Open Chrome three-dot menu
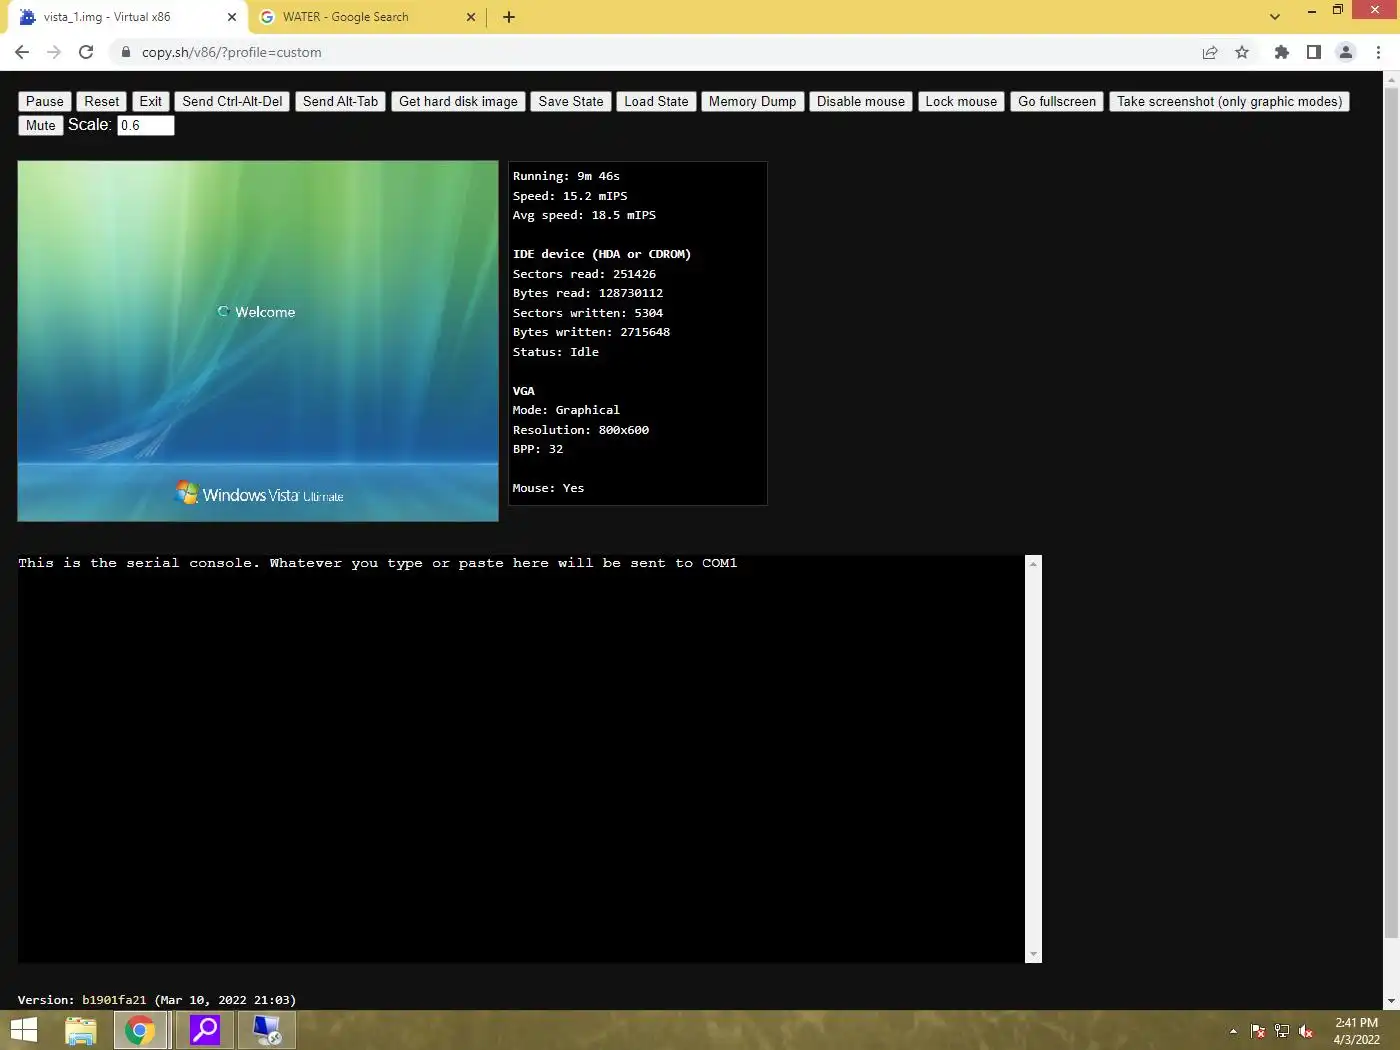The image size is (1400, 1050). (1378, 52)
